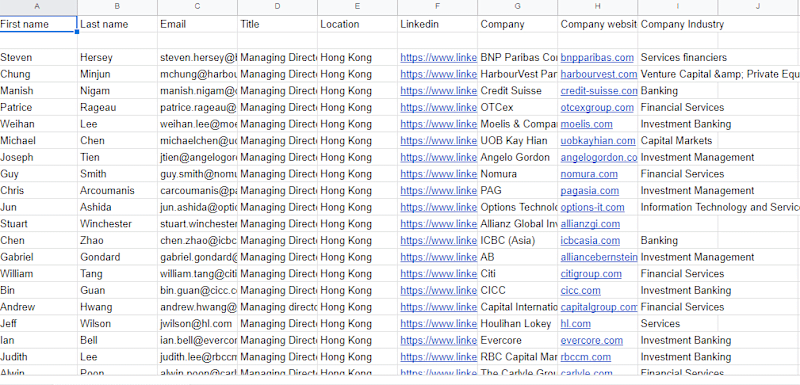Screen dimensions: 800x385
Task: Select the cell containing 'Angelo Gordon'
Action: (x=517, y=158)
